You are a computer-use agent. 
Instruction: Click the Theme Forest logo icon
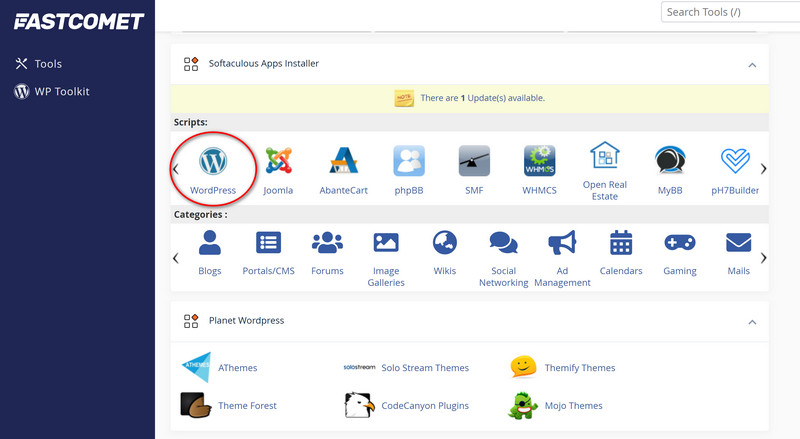(x=196, y=405)
